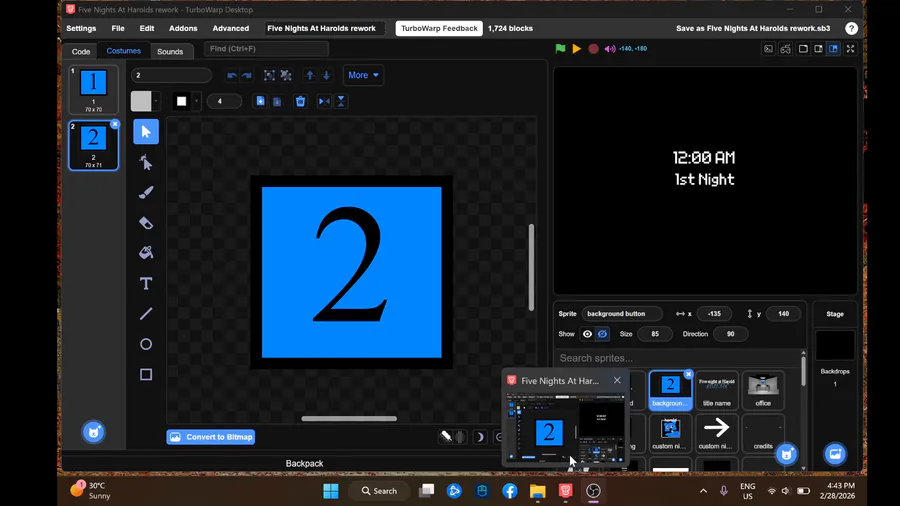900x506 pixels.
Task: Select the arrow Select tool
Action: point(146,132)
